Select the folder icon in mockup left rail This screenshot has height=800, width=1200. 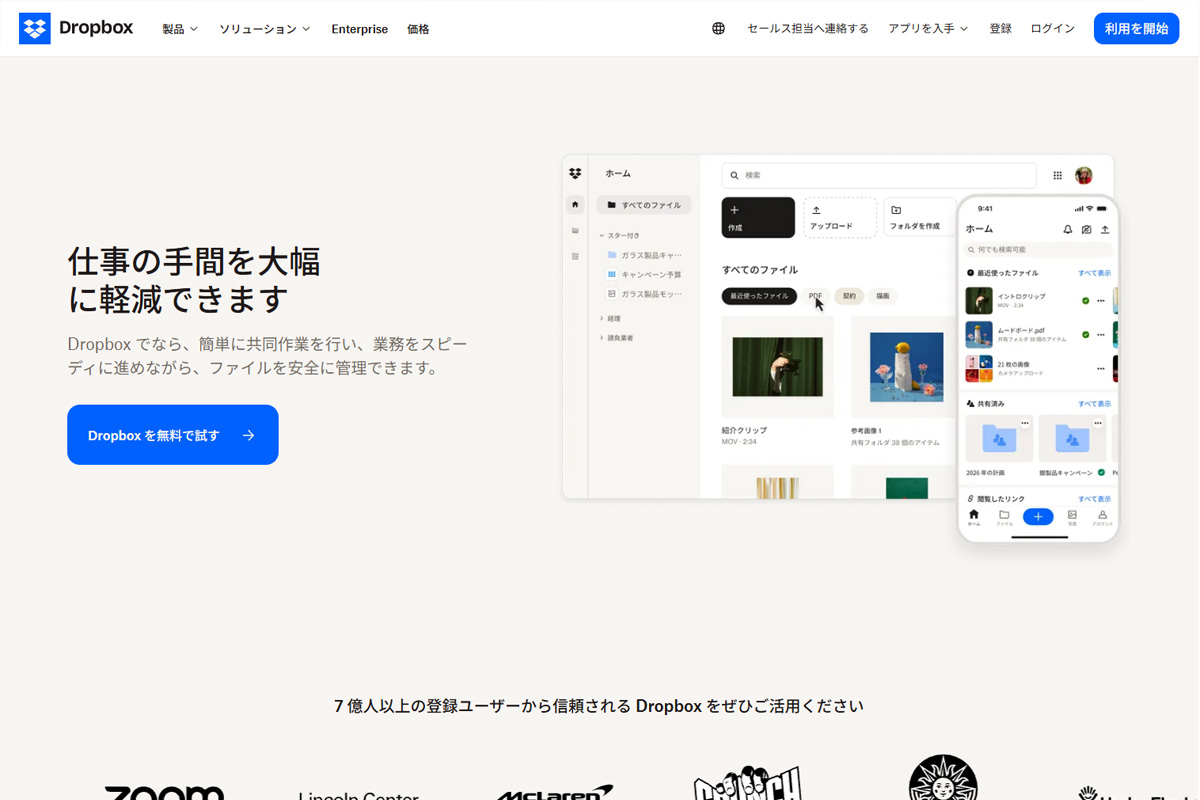[575, 231]
